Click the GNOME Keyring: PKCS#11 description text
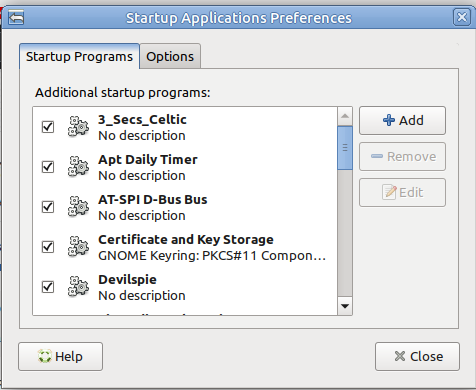The height and width of the screenshot is (390, 476). 212,256
